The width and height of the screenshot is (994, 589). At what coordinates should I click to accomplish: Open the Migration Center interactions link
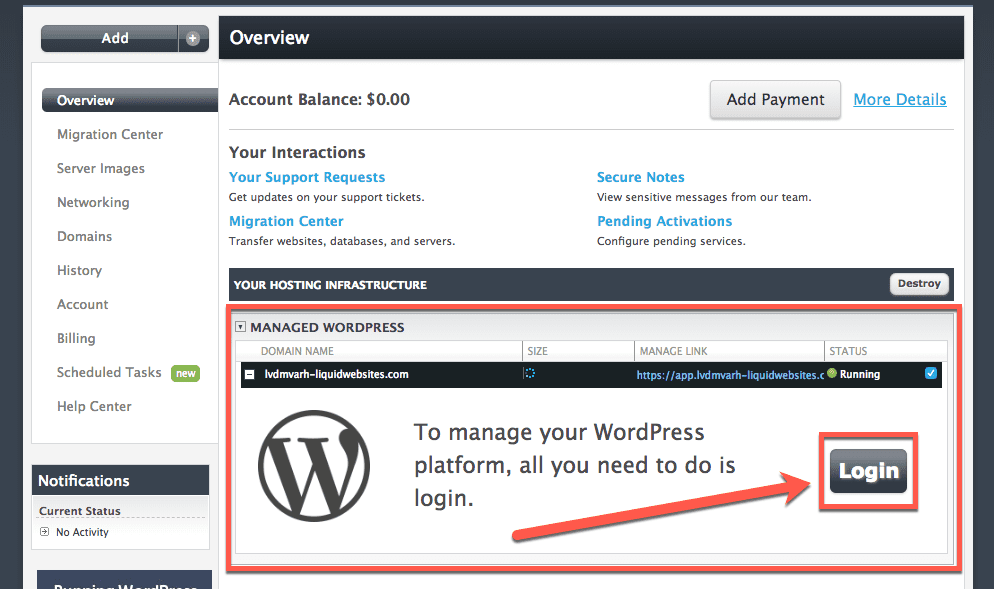tap(286, 221)
